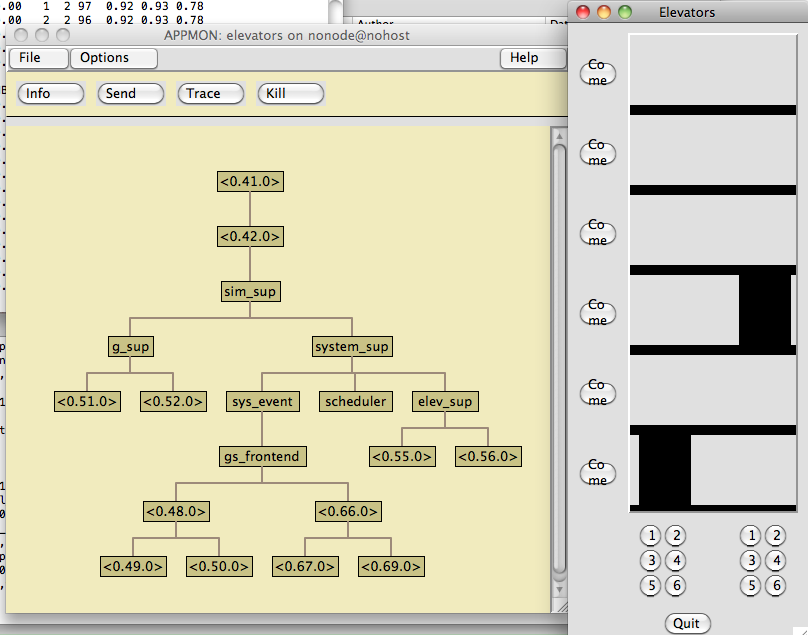Image resolution: width=808 pixels, height=635 pixels.
Task: Select the sim_sup supervisor node
Action: (x=250, y=292)
